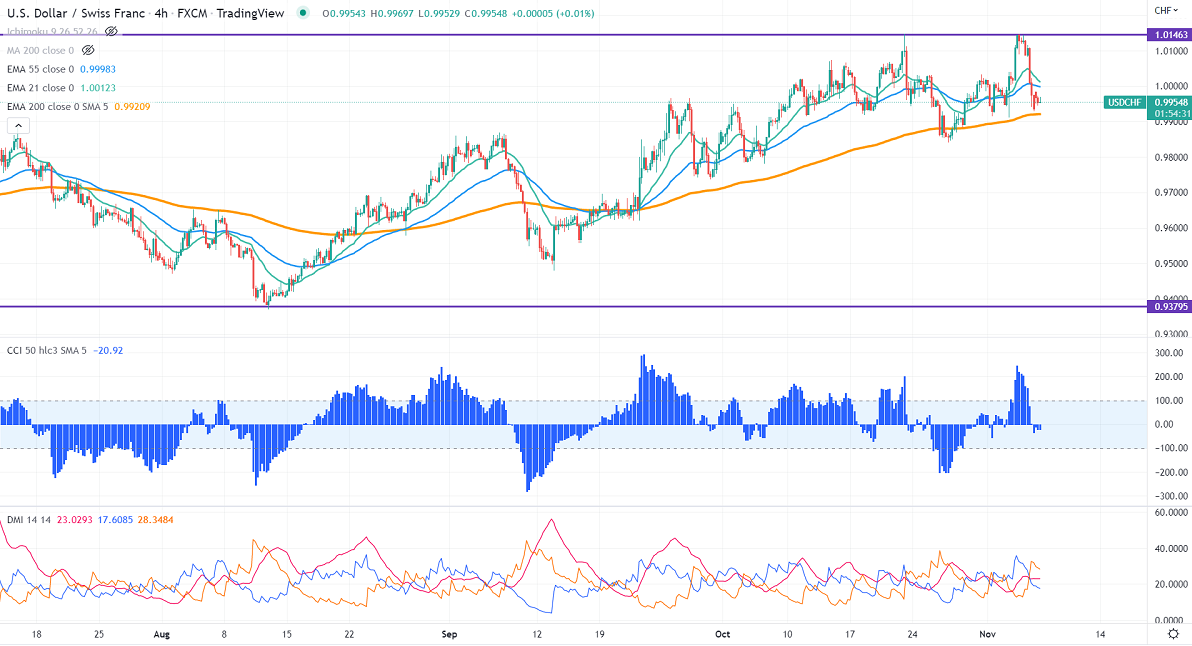Click the green market status dot

point(303,13)
